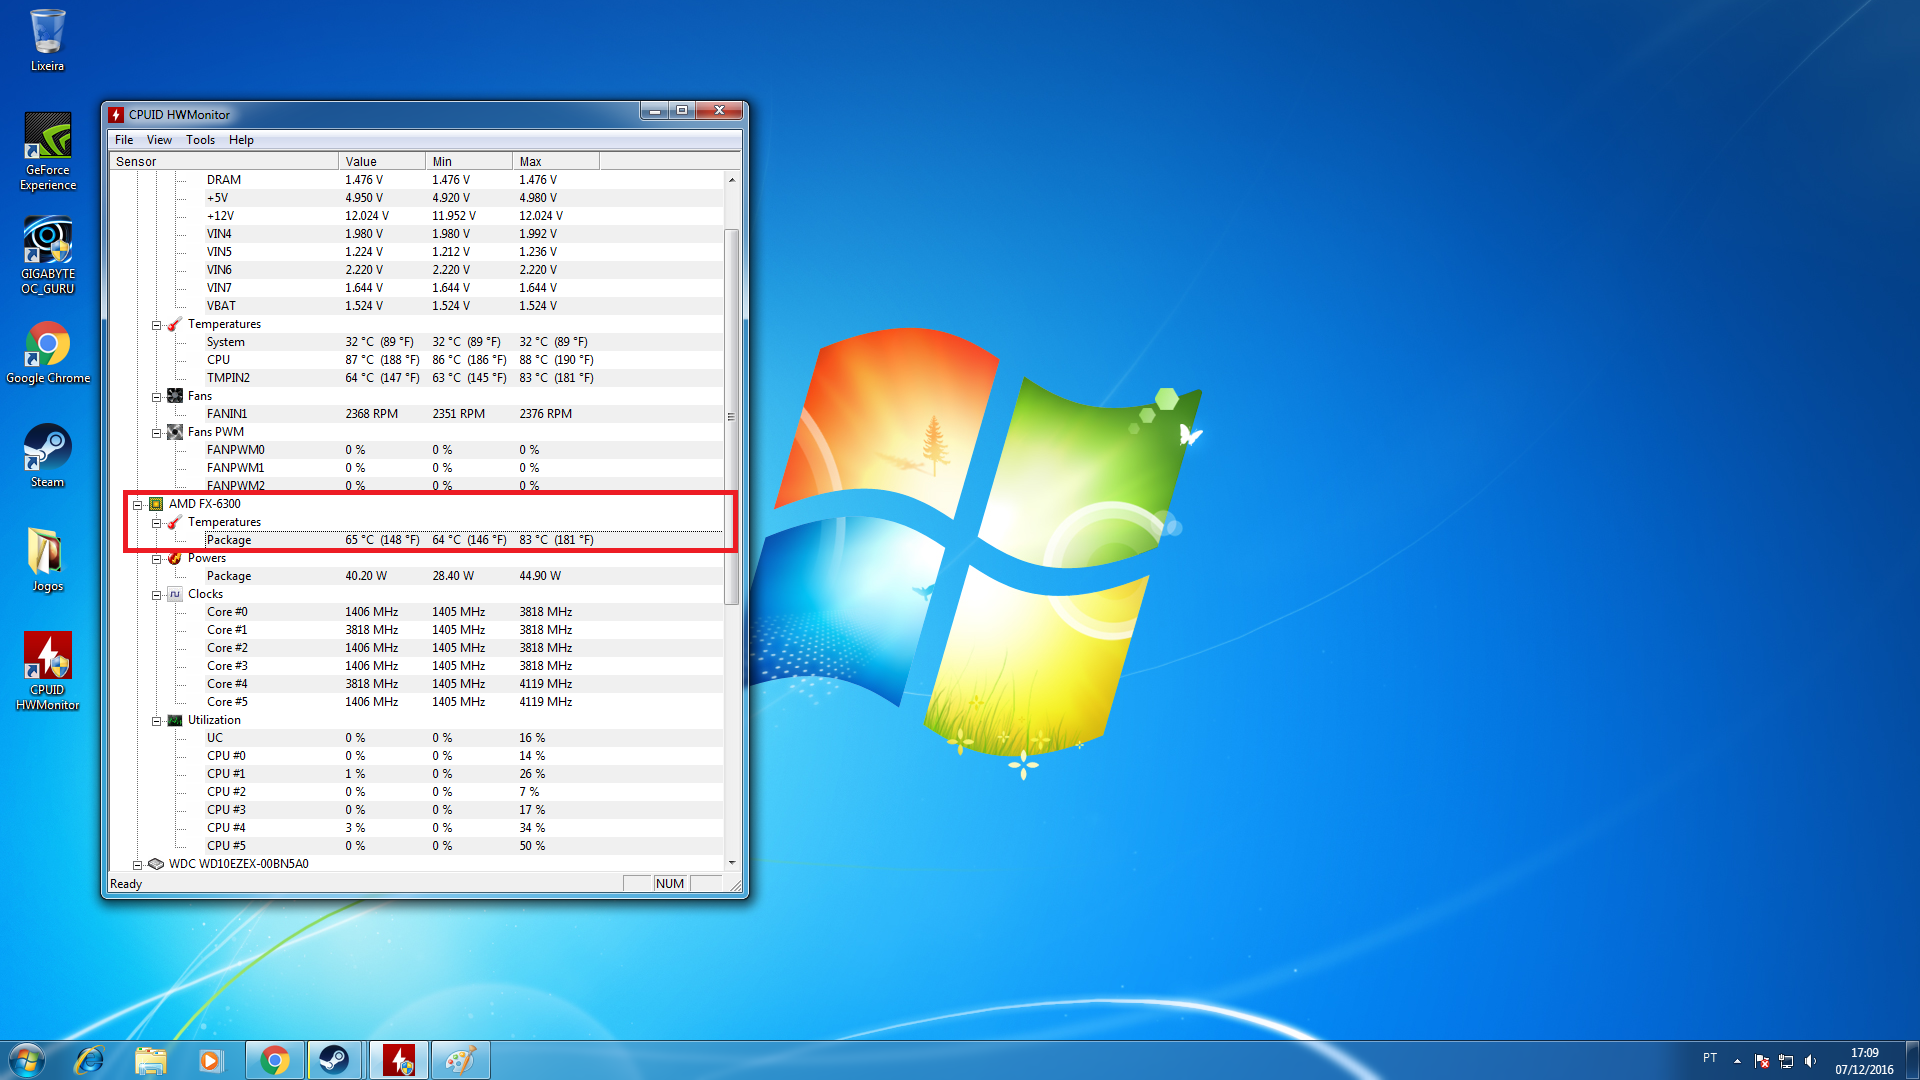Click the Show Desktop button
Viewport: 1920px width, 1080px height.
pos(1912,1060)
